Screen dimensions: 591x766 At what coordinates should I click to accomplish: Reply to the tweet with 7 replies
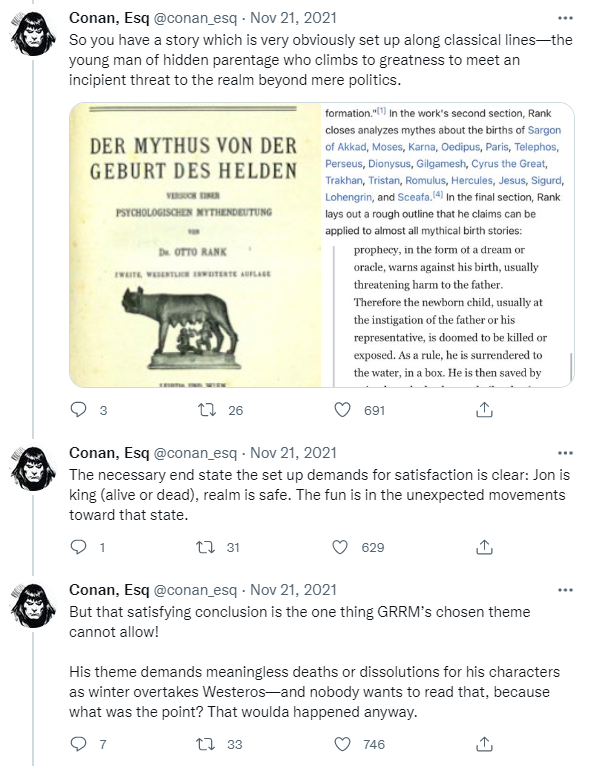(79, 744)
